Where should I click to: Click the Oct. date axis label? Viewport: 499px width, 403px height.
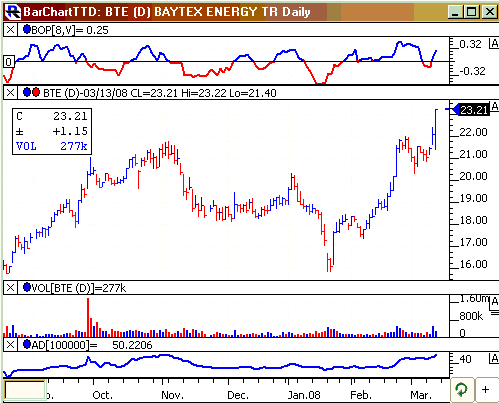tap(103, 395)
